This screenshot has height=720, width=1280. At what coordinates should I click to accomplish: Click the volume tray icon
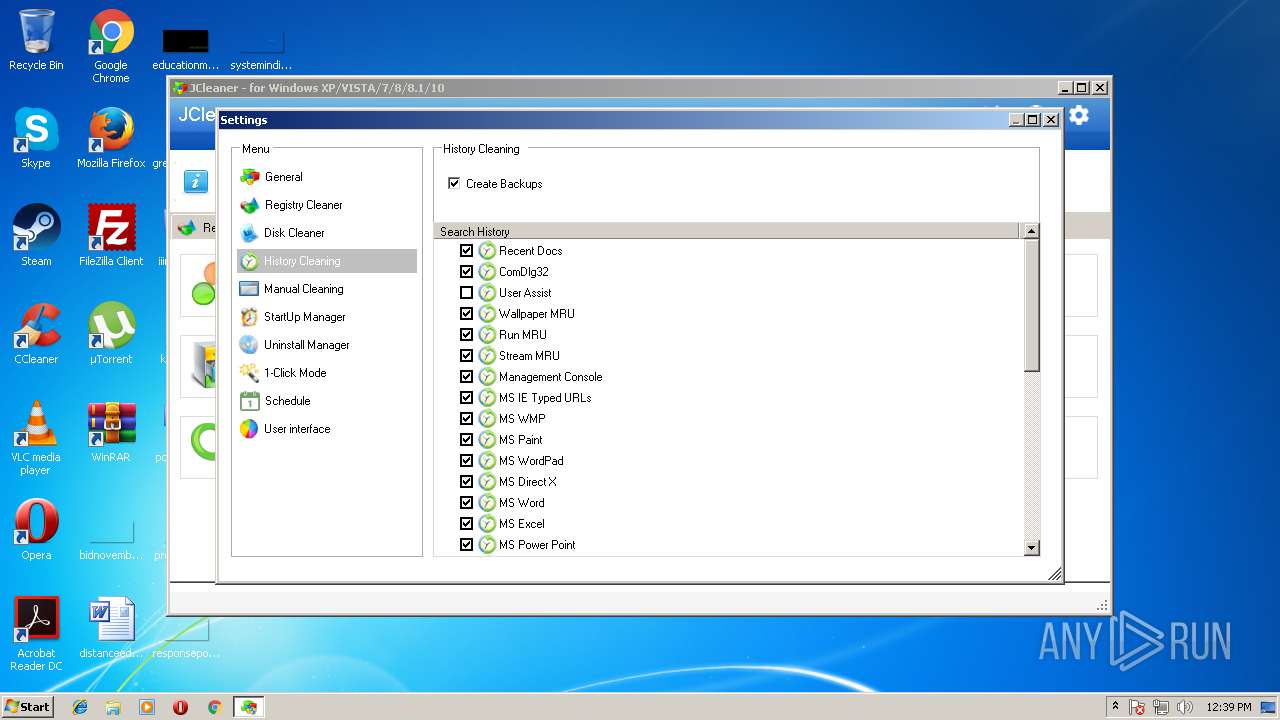(1185, 707)
